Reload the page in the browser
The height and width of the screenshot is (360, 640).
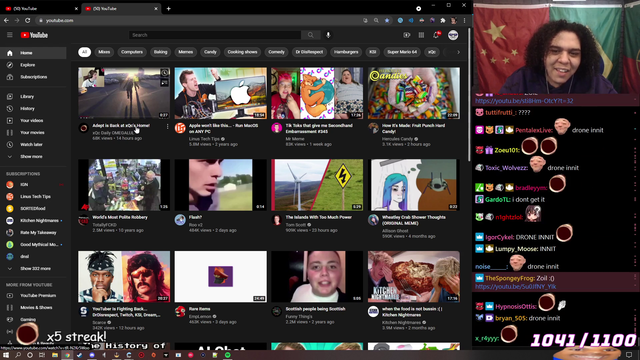[27, 20]
